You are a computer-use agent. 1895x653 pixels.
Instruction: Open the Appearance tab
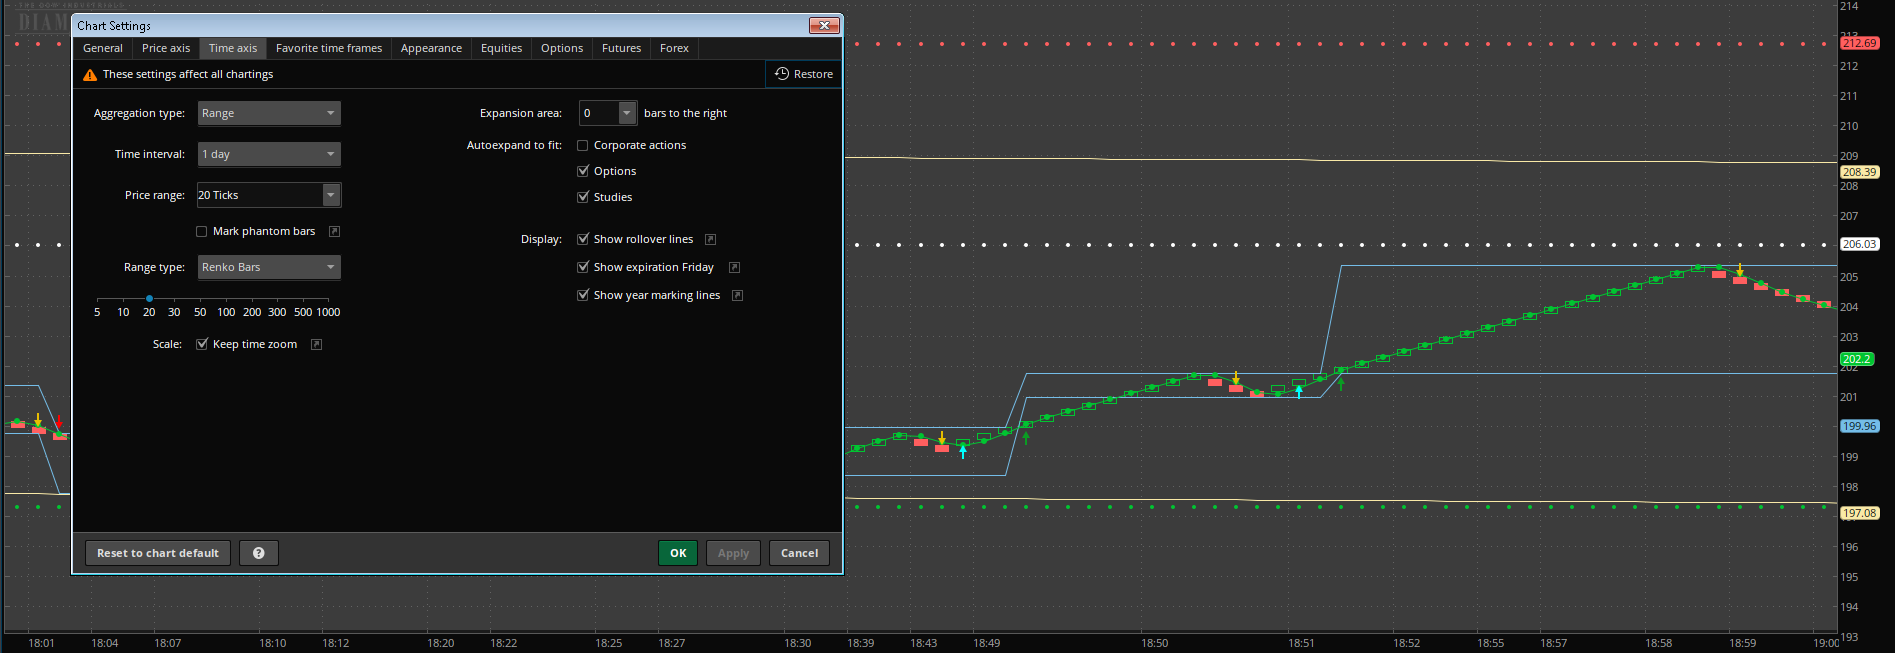(431, 48)
